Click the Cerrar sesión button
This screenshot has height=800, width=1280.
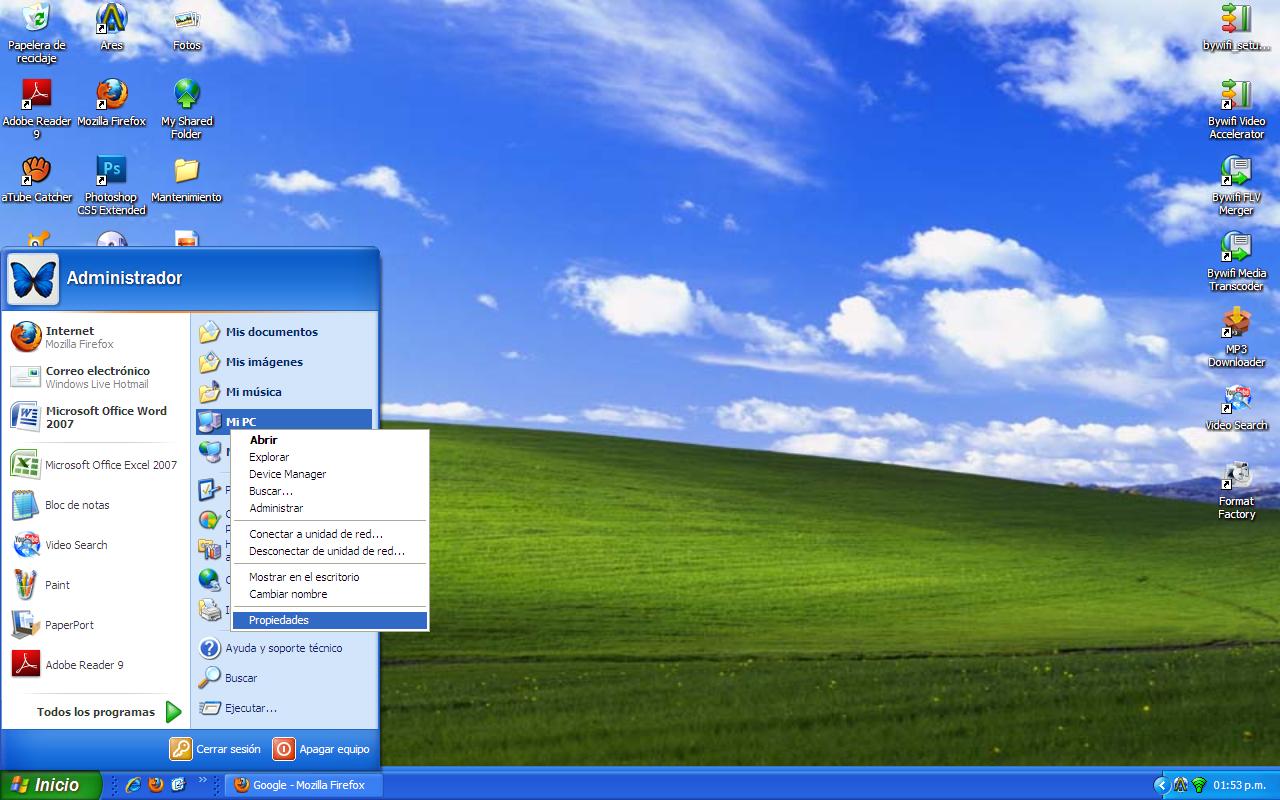point(215,749)
